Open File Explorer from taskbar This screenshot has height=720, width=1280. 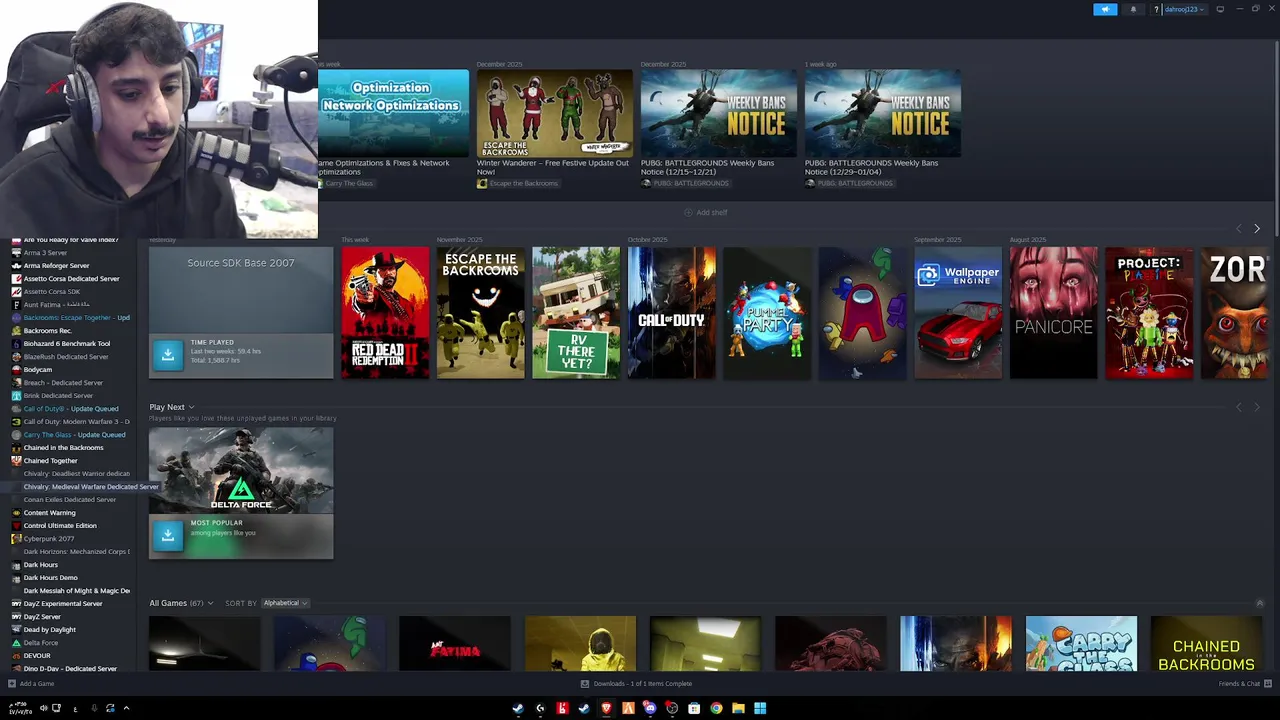(738, 708)
